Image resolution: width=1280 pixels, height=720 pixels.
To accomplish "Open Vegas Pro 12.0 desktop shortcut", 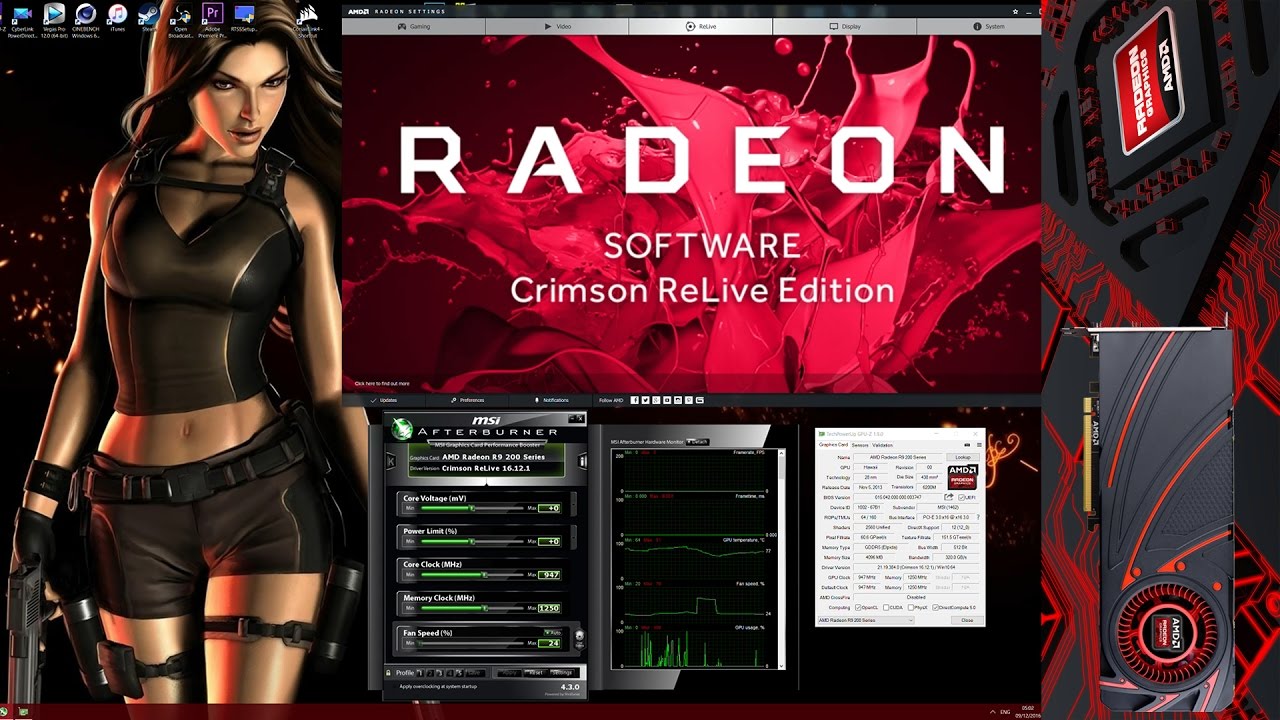I will (55, 20).
